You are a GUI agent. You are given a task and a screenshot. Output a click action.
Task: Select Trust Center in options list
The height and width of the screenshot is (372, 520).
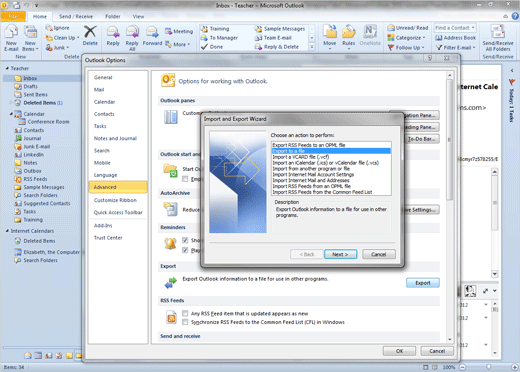tap(108, 238)
